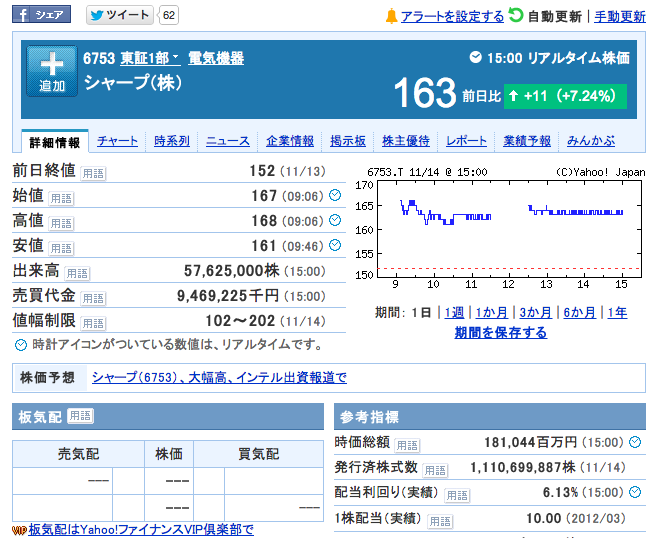Click 用語 icon next to 発行済株式数

(435, 470)
